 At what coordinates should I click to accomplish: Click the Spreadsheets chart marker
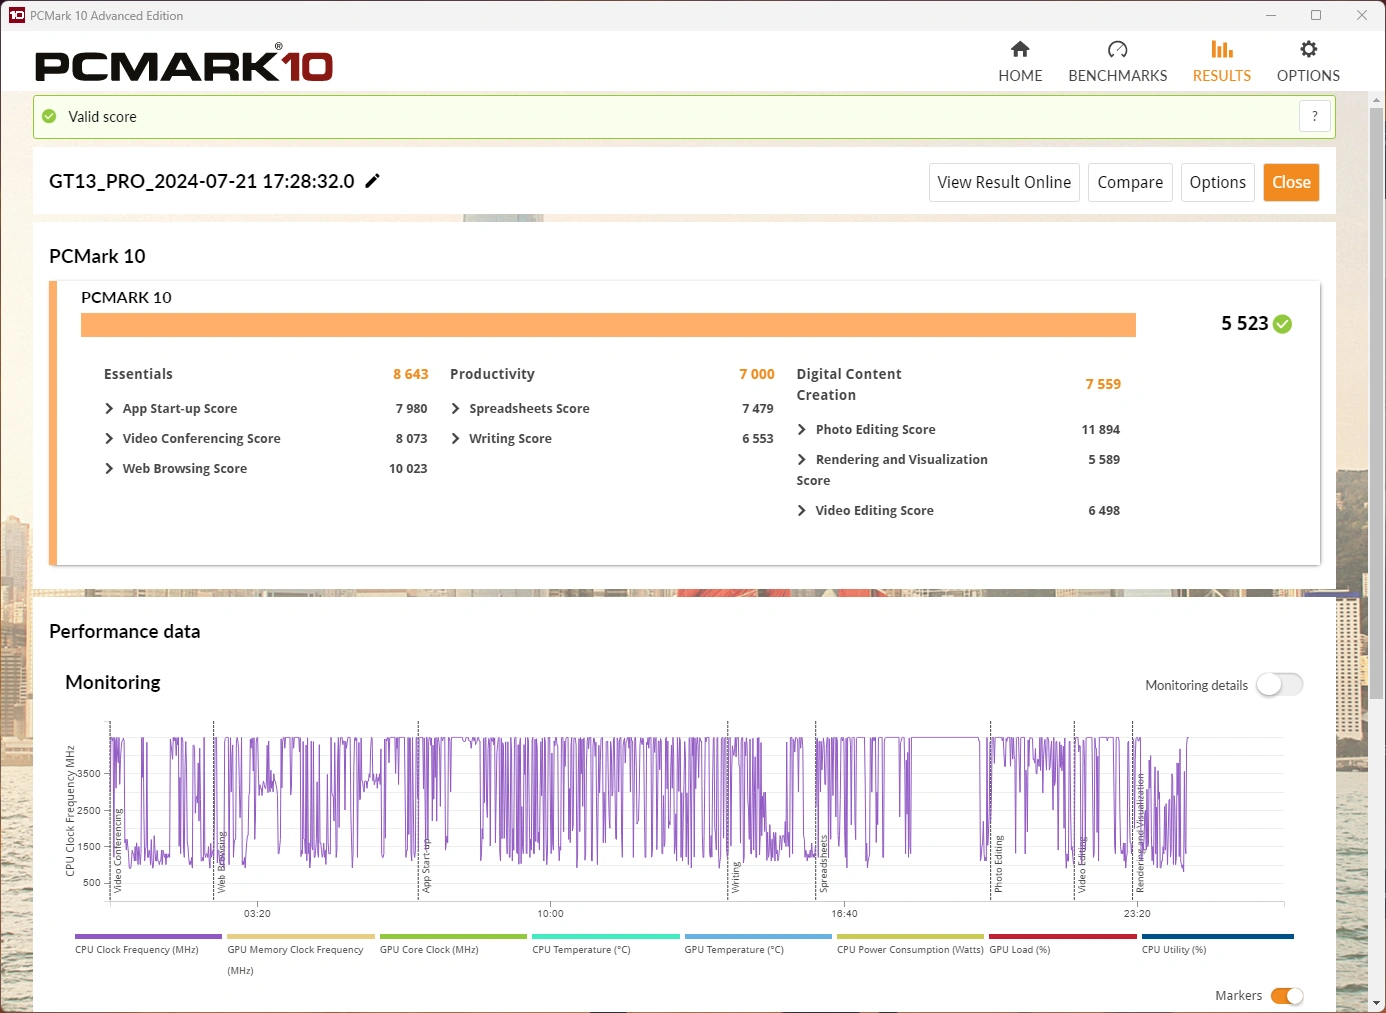click(x=823, y=864)
